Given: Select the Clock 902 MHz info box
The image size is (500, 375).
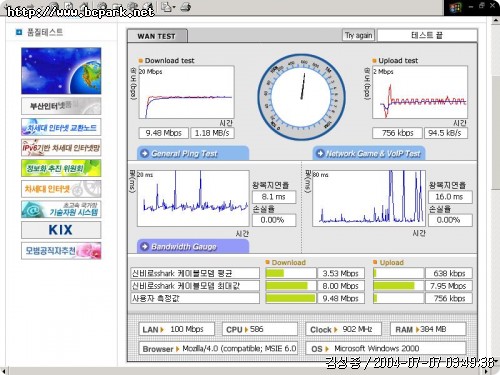Looking at the screenshot, I should (344, 329).
